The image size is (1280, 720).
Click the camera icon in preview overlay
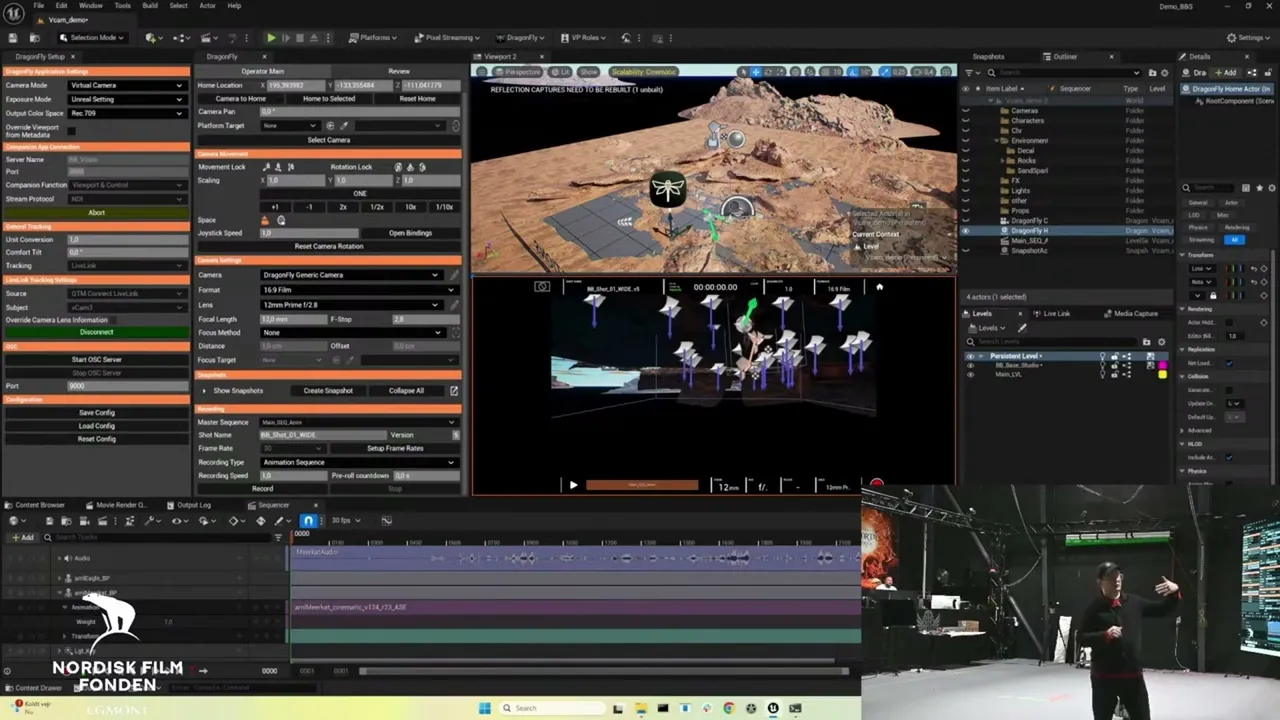point(542,287)
